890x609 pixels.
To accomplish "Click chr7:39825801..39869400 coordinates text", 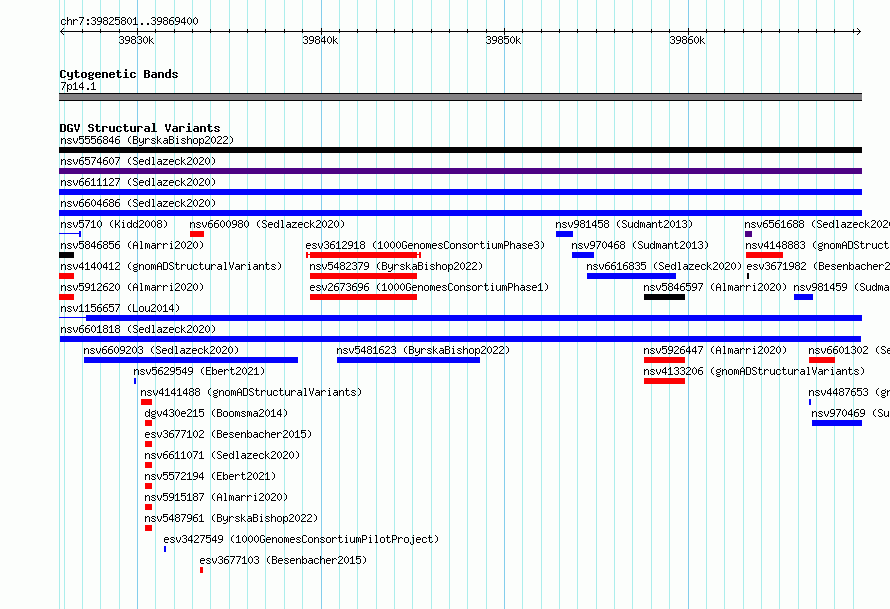I will pos(129,22).
